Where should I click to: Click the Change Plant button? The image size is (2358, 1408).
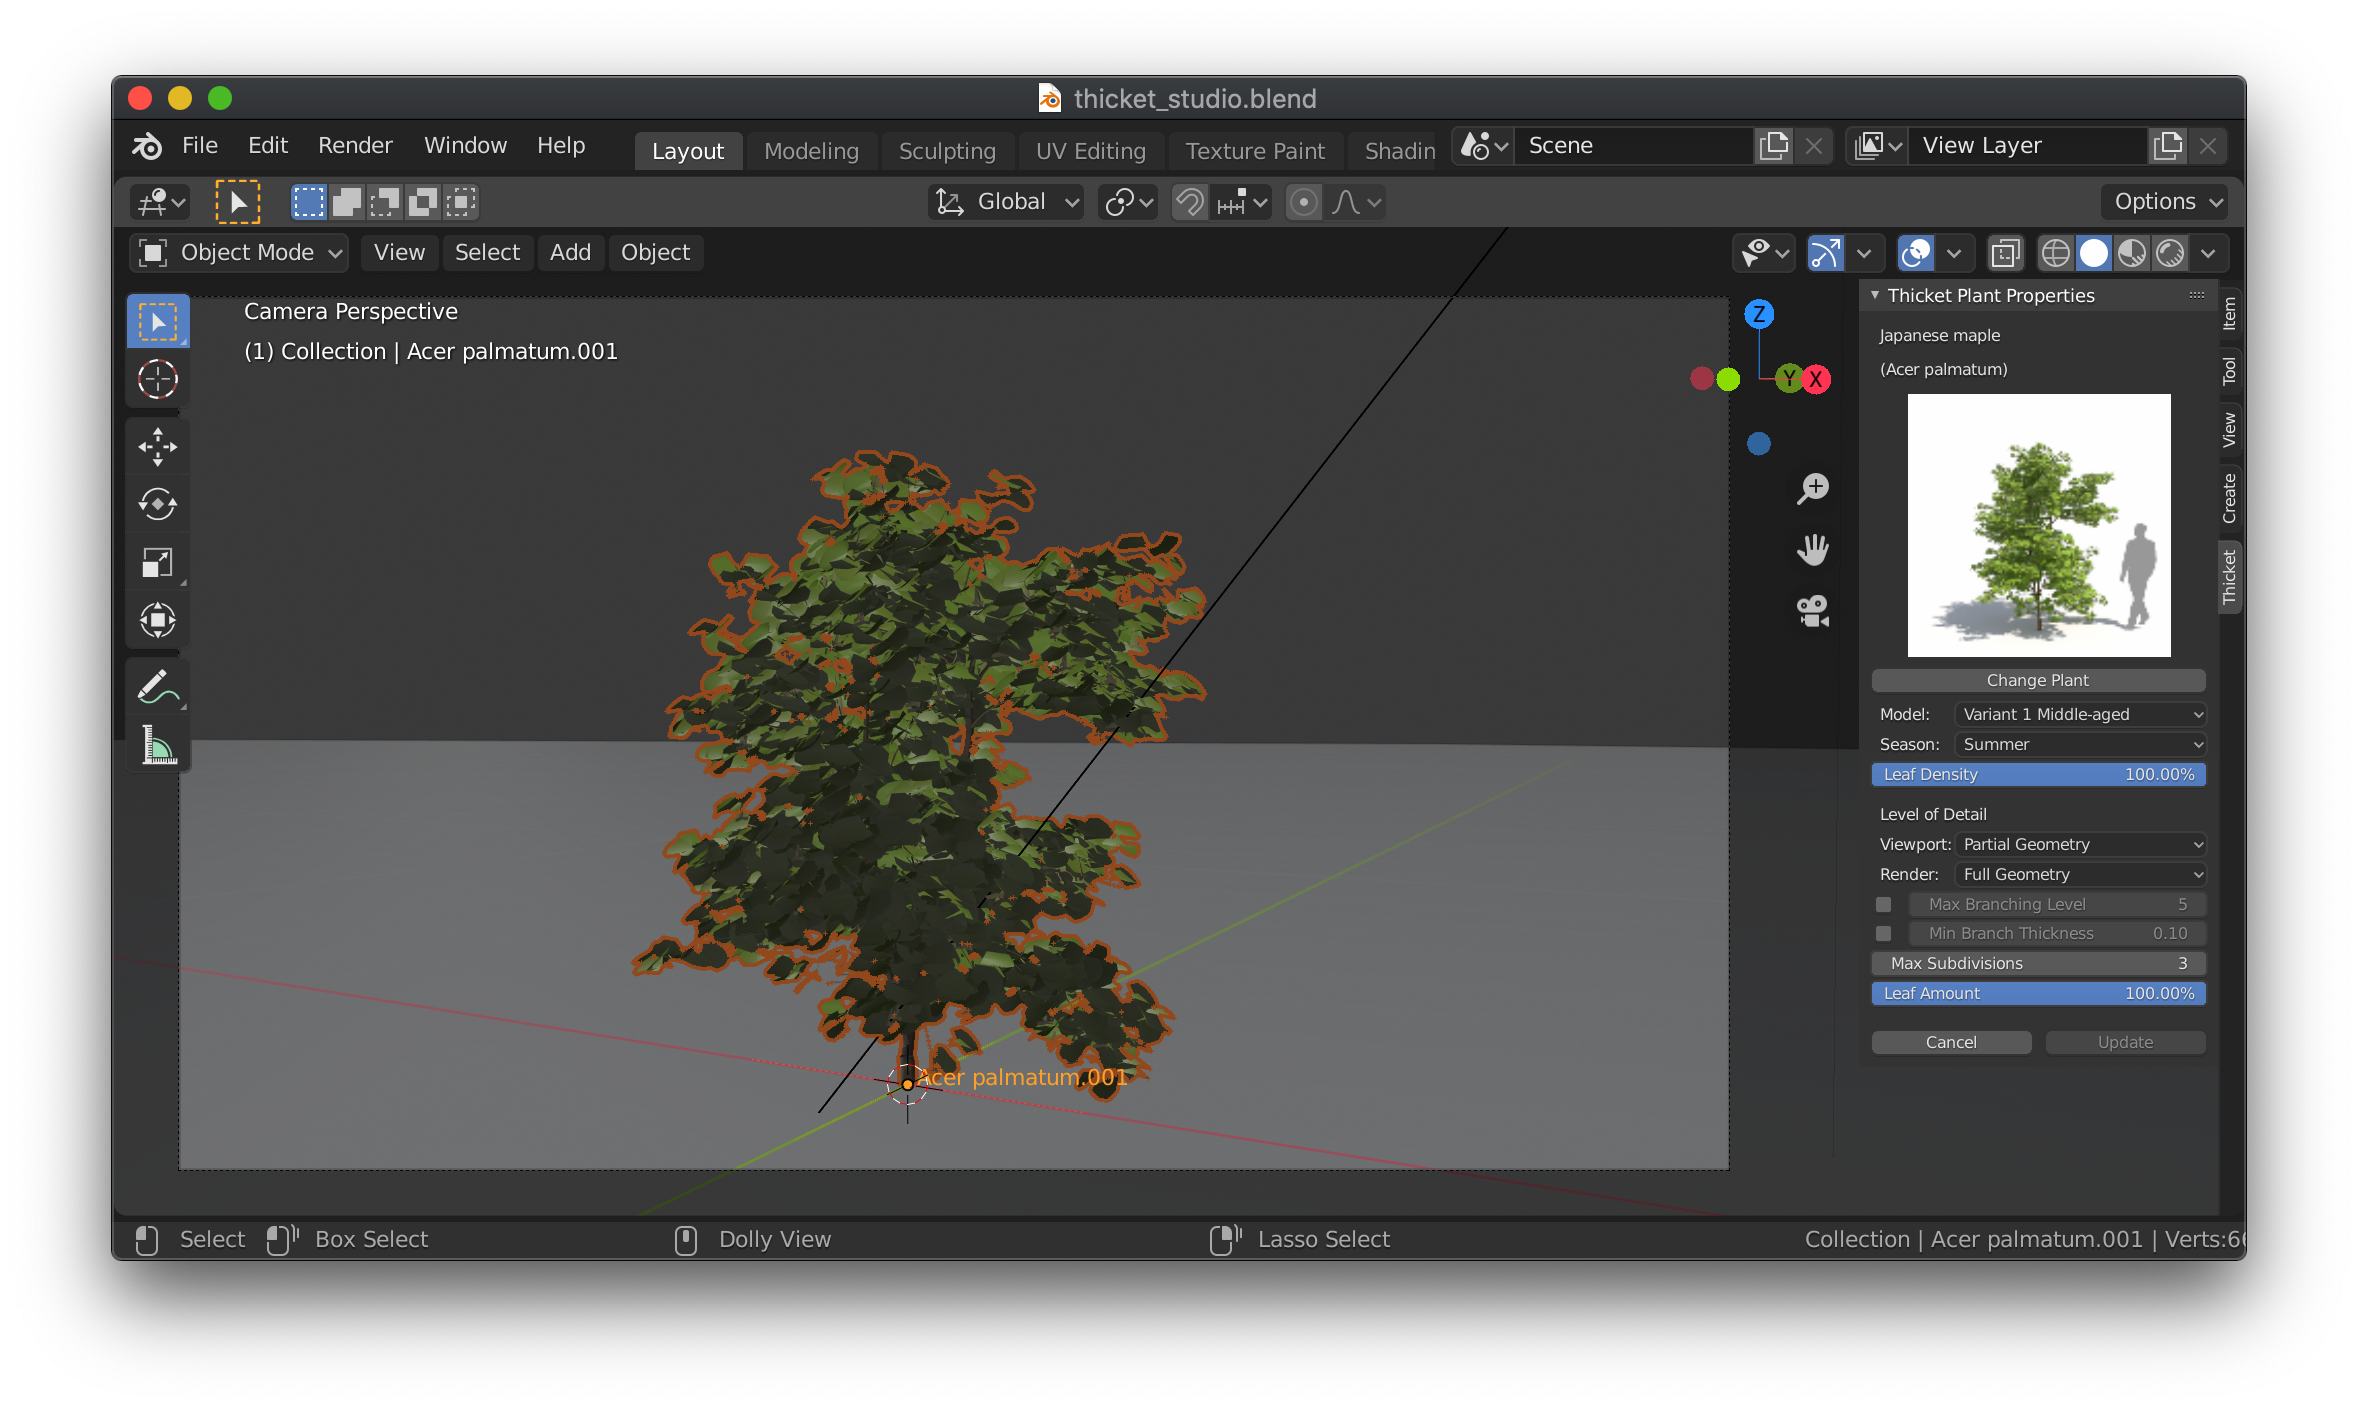(2037, 680)
